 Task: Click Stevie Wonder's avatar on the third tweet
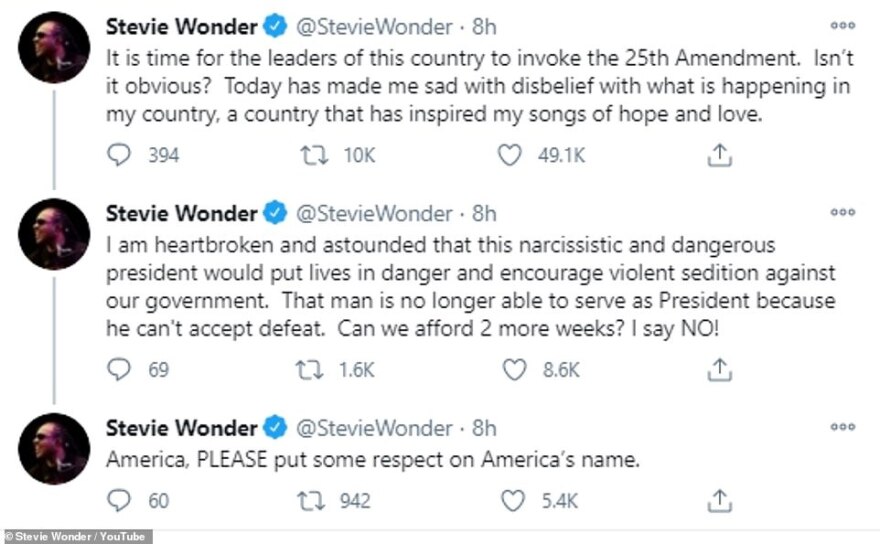(x=54, y=449)
